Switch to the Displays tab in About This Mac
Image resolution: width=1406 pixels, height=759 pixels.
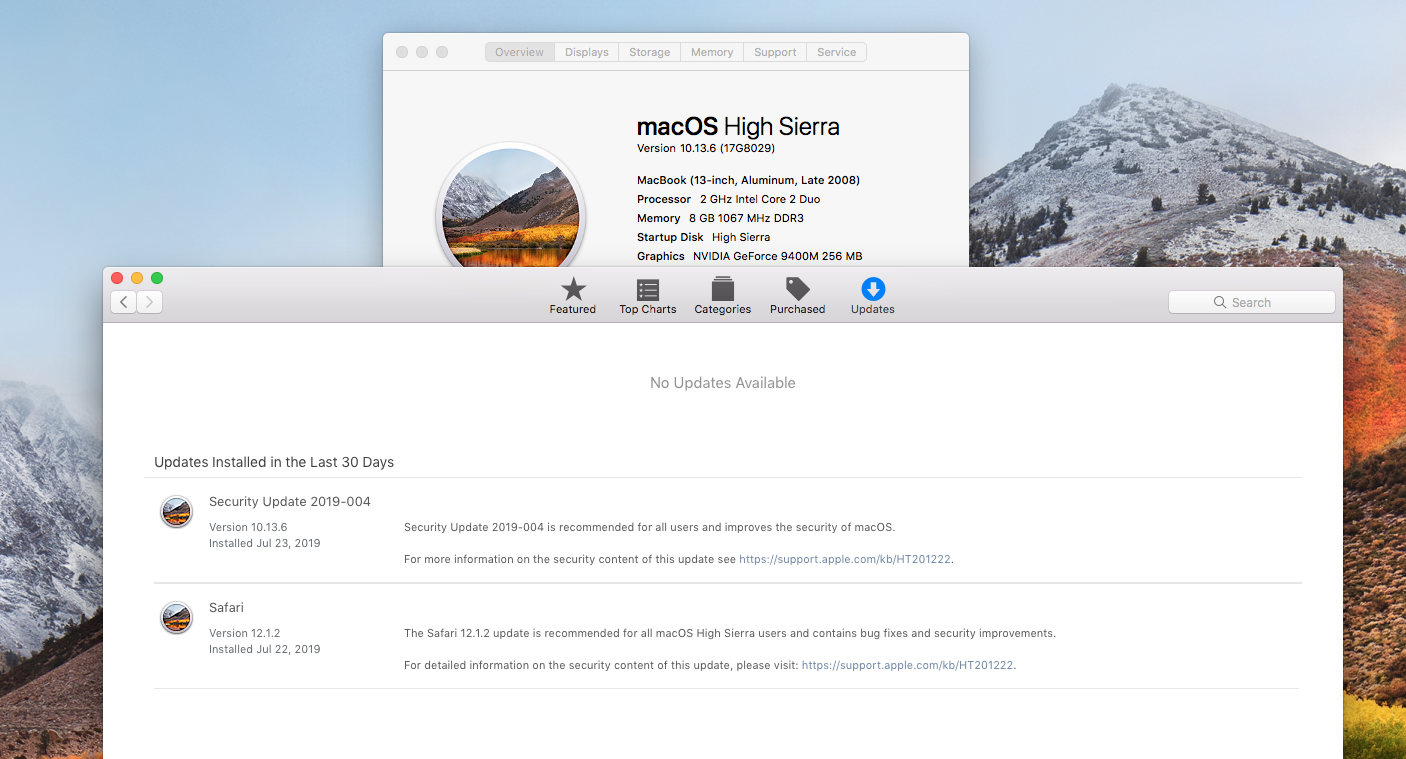[587, 52]
